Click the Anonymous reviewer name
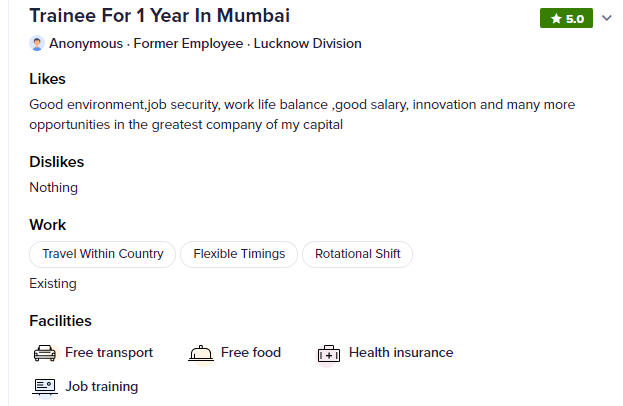Screen dimensions: 623x406 coord(86,43)
